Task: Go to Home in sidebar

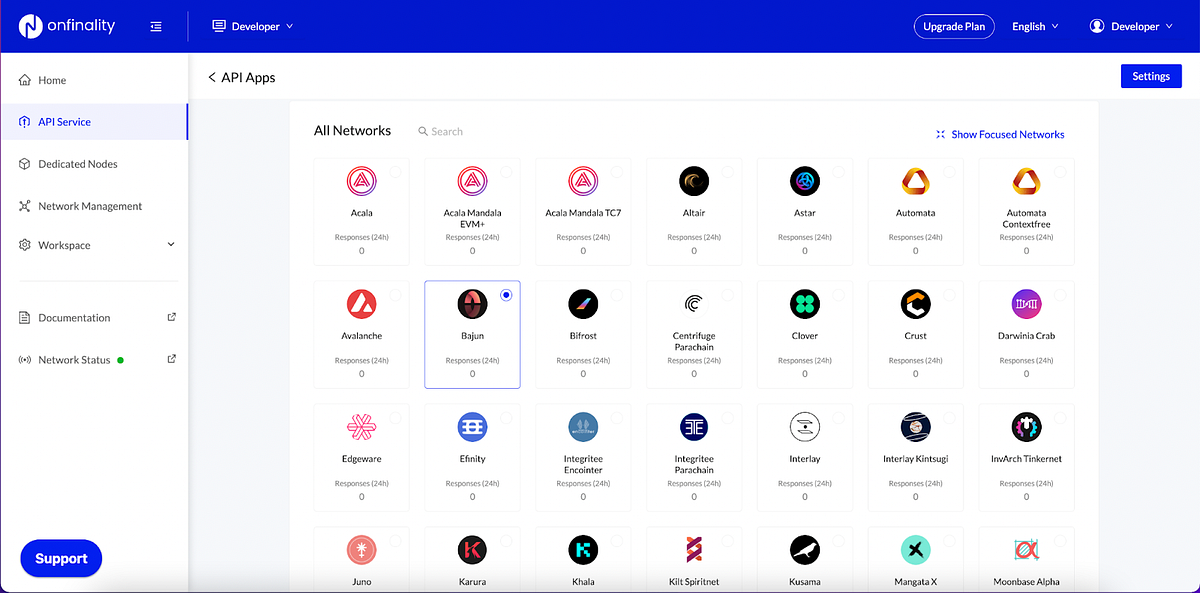Action: click(x=94, y=80)
